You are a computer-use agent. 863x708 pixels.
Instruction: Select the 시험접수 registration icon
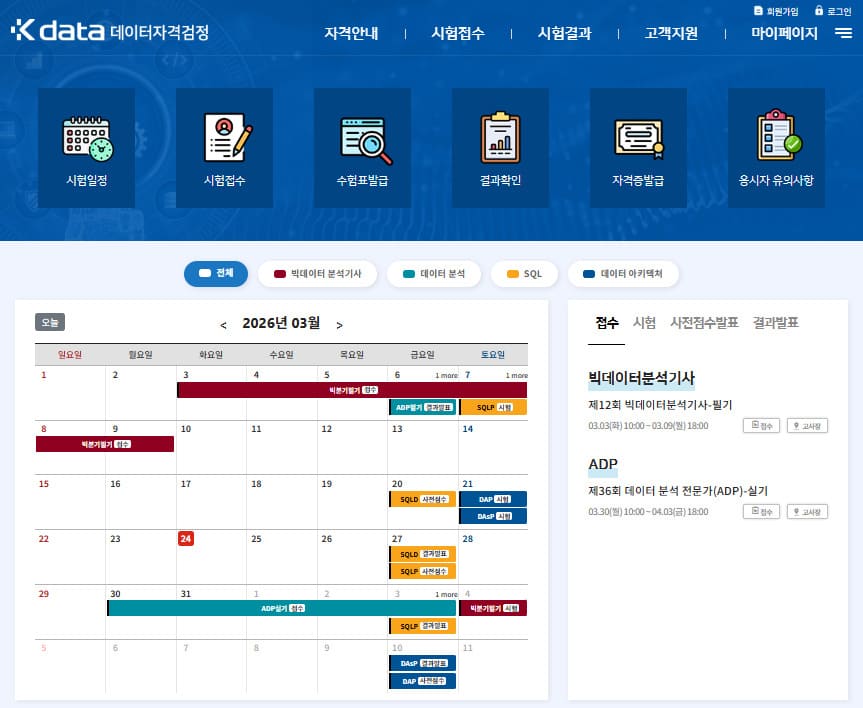pos(224,135)
